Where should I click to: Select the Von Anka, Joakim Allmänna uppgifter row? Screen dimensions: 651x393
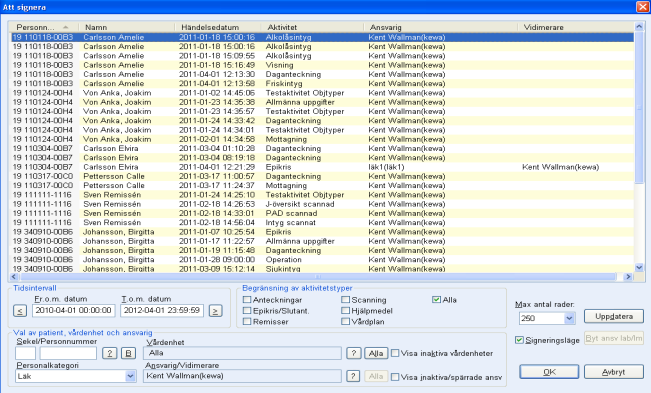[x=322, y=102]
